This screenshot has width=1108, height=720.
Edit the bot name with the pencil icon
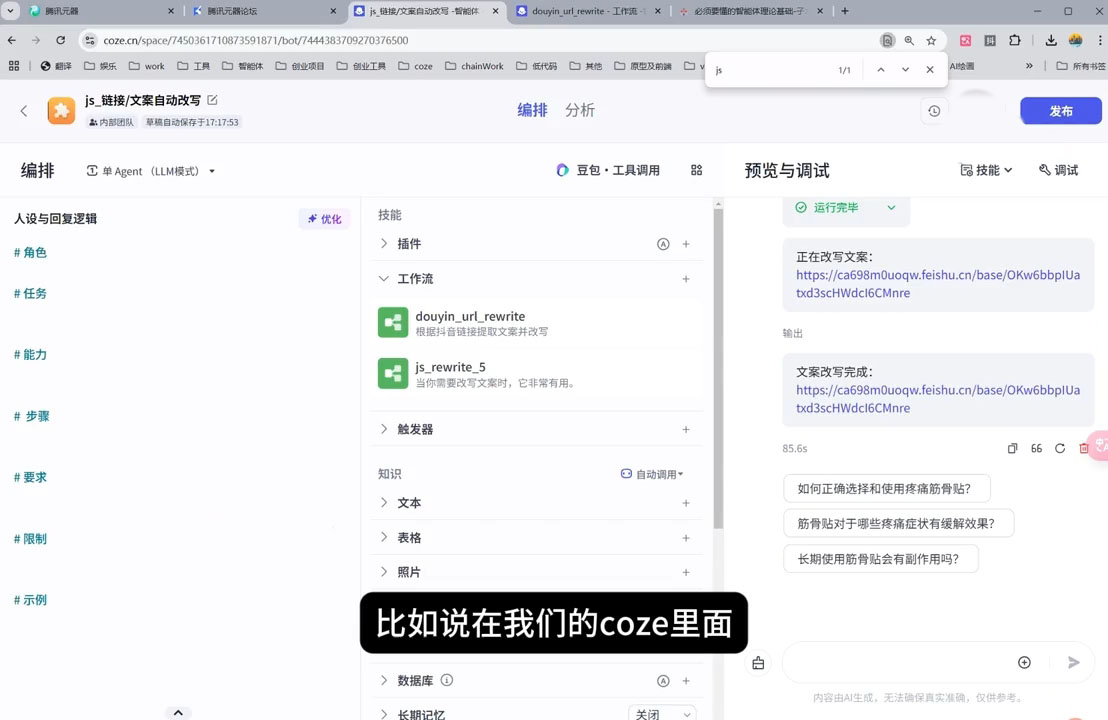click(212, 100)
